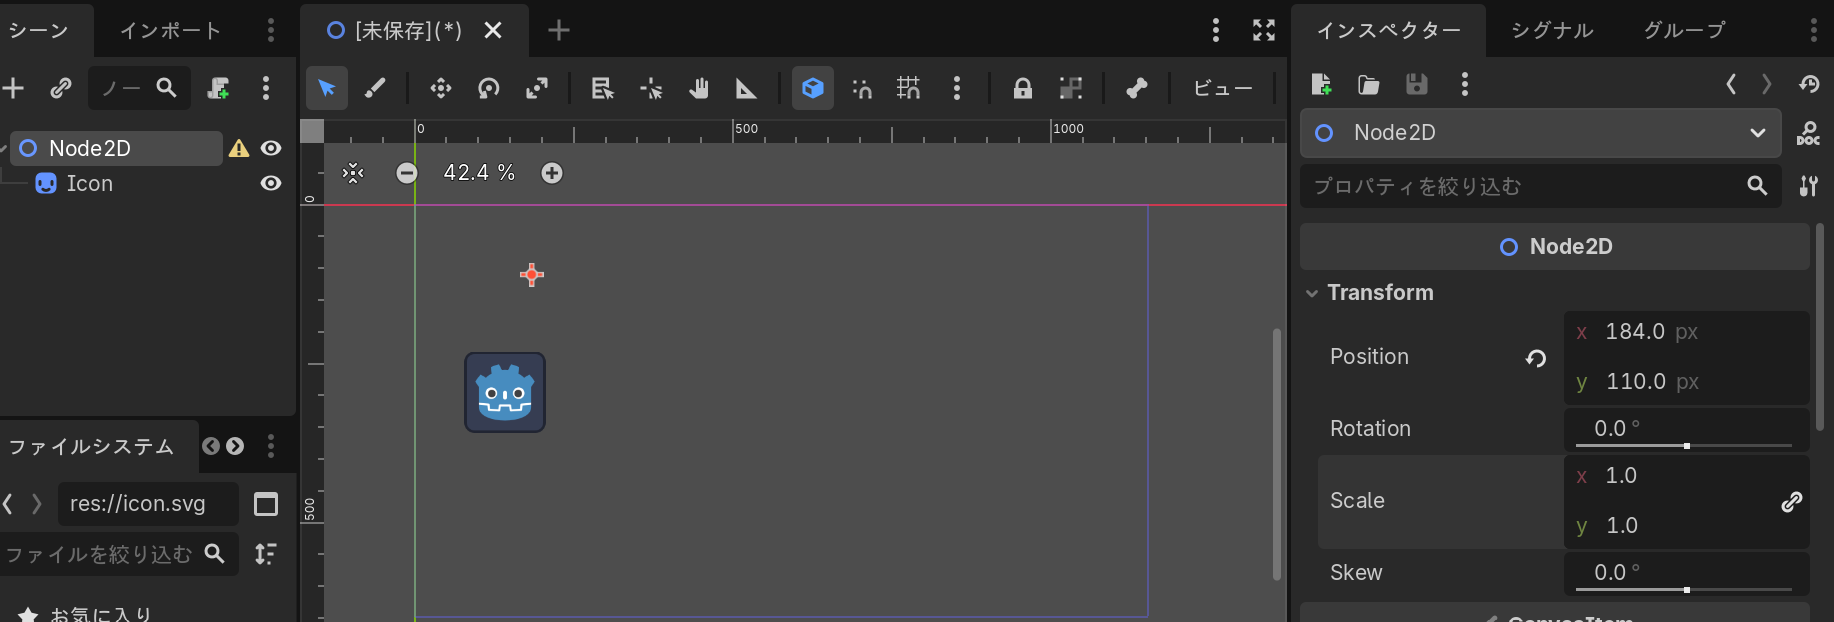Attach a script to the selected node
This screenshot has width=1834, height=622.
click(218, 88)
